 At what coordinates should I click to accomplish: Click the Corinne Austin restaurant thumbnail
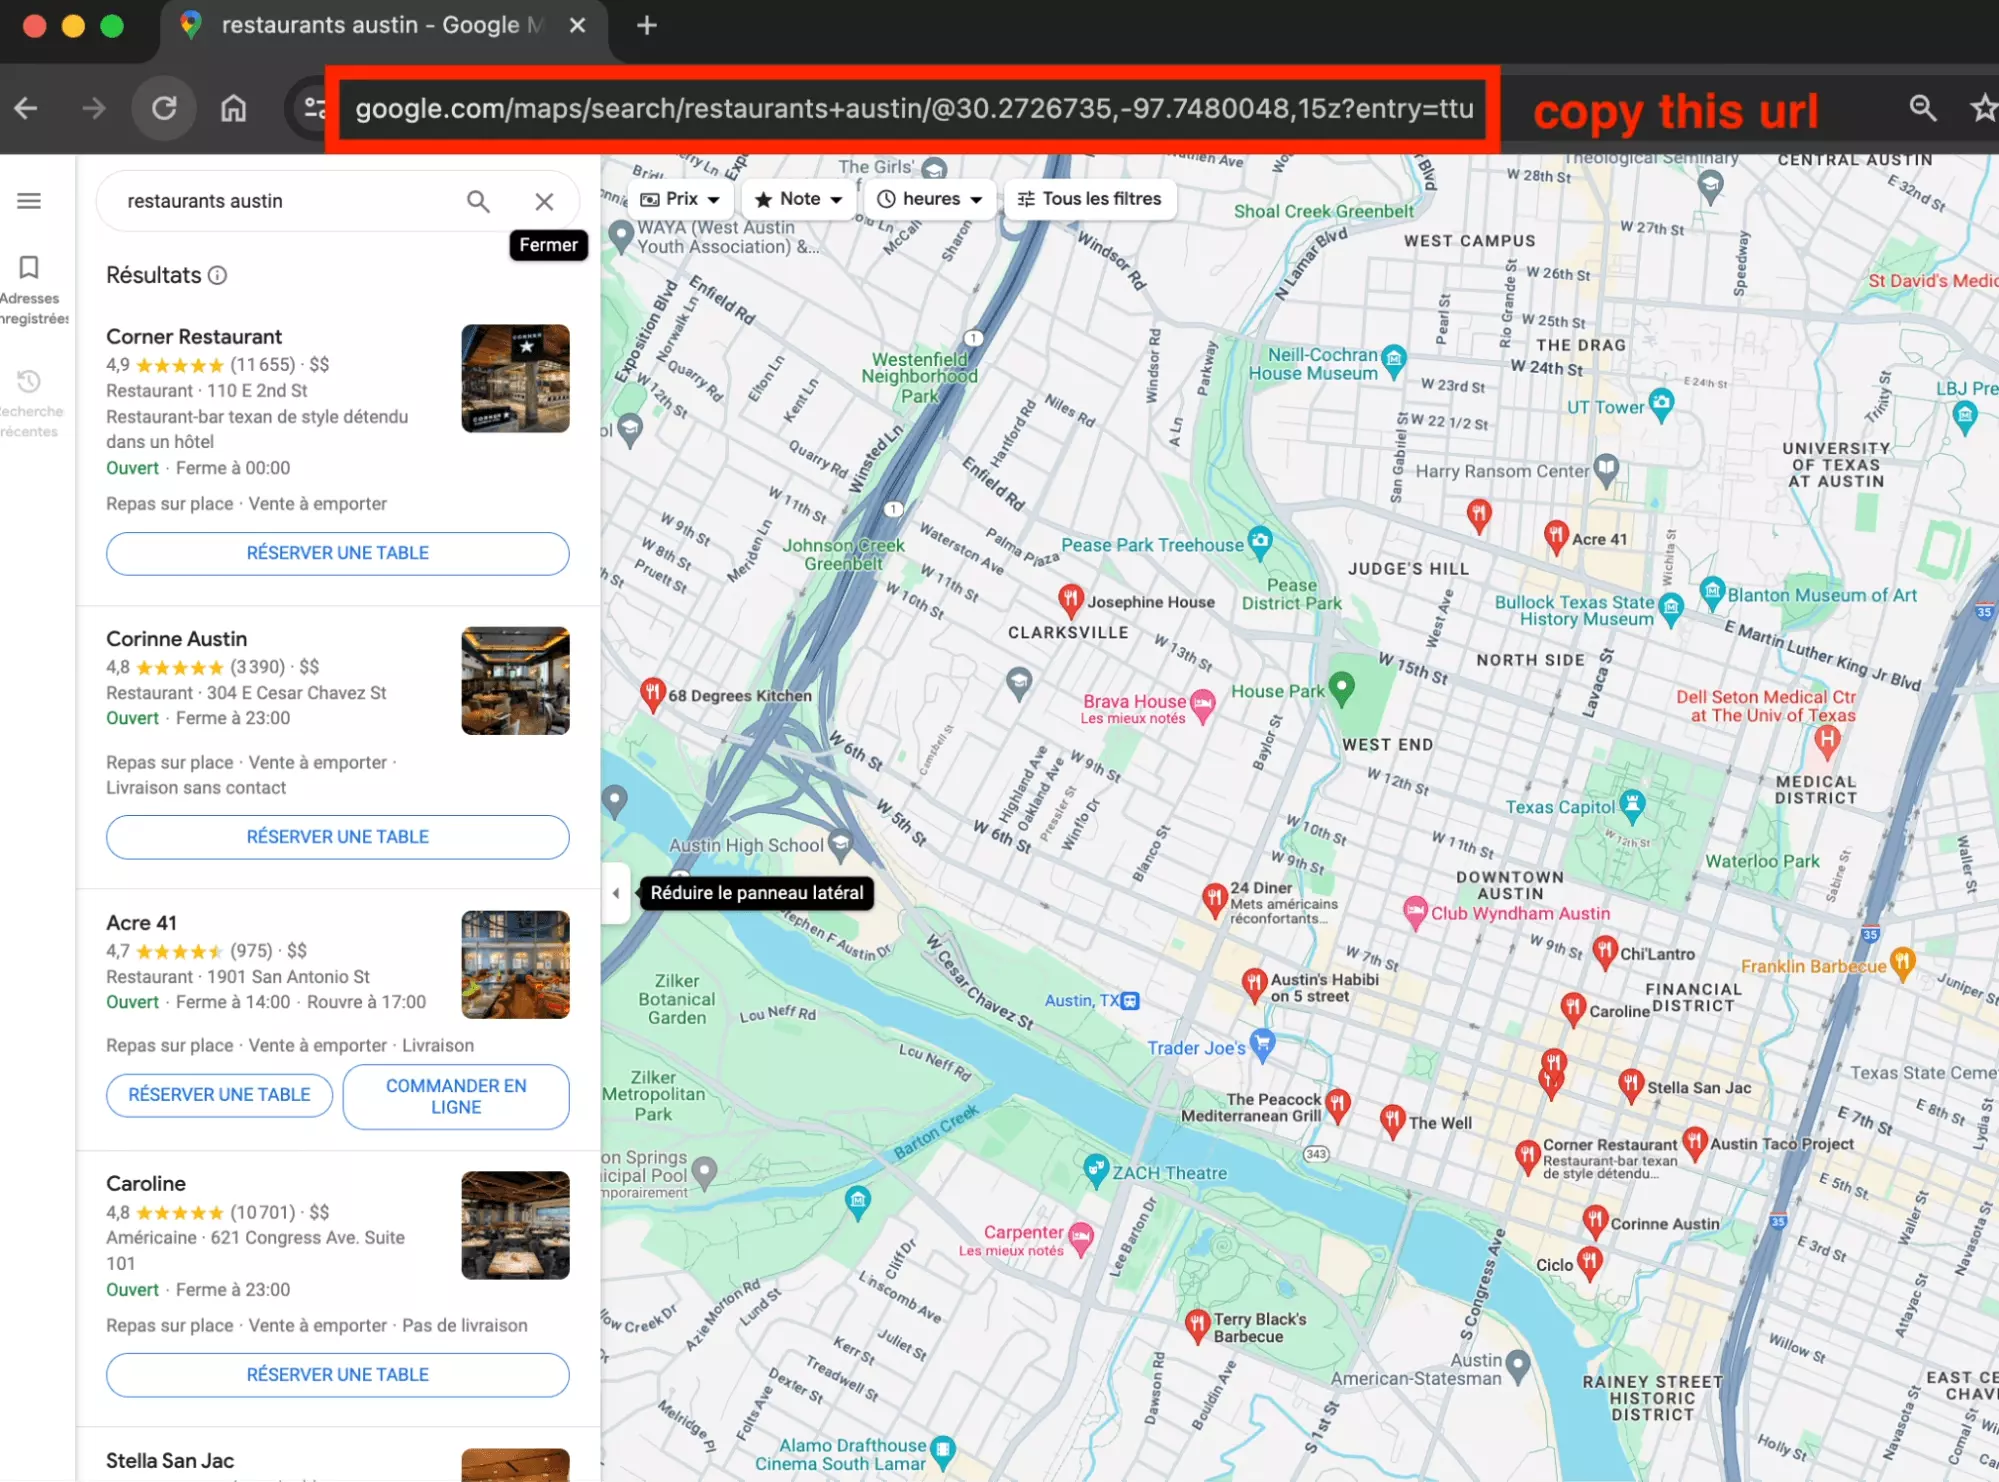514,680
